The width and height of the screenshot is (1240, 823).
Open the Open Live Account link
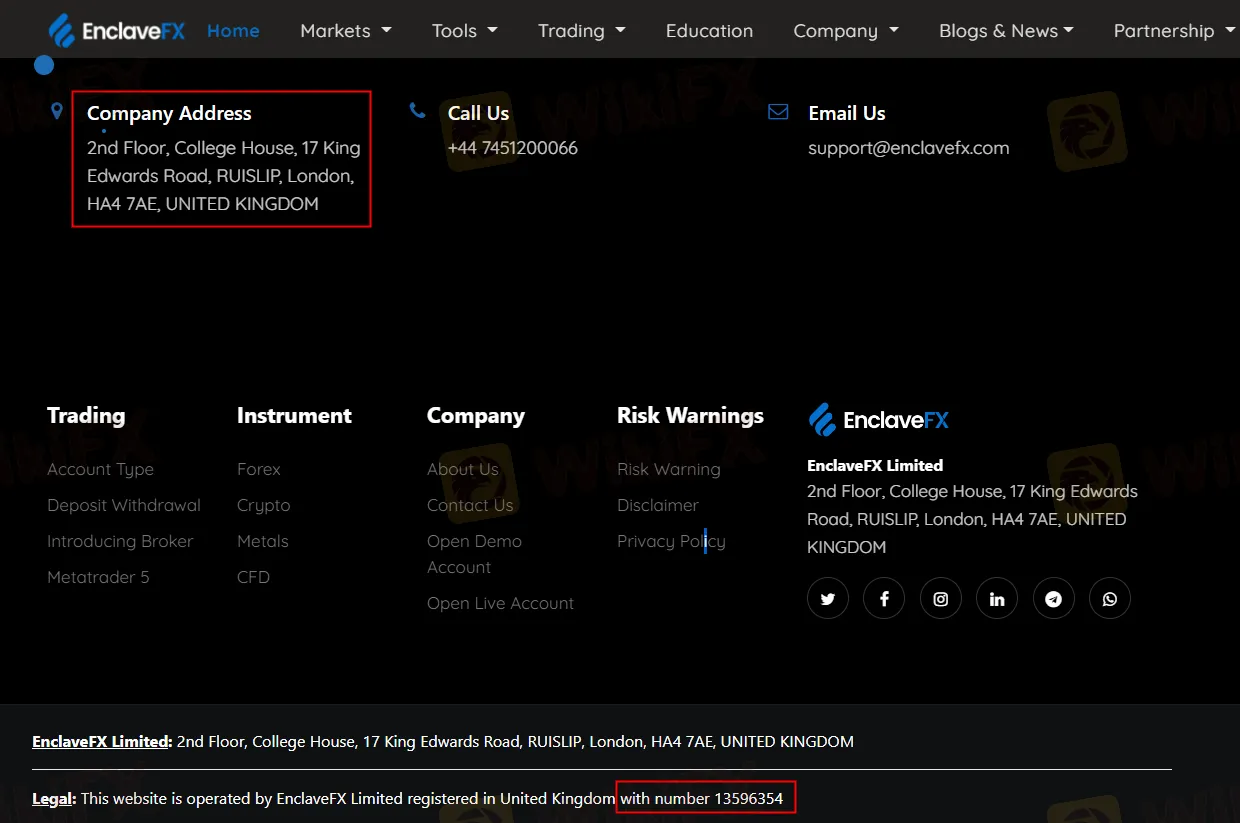(x=500, y=603)
